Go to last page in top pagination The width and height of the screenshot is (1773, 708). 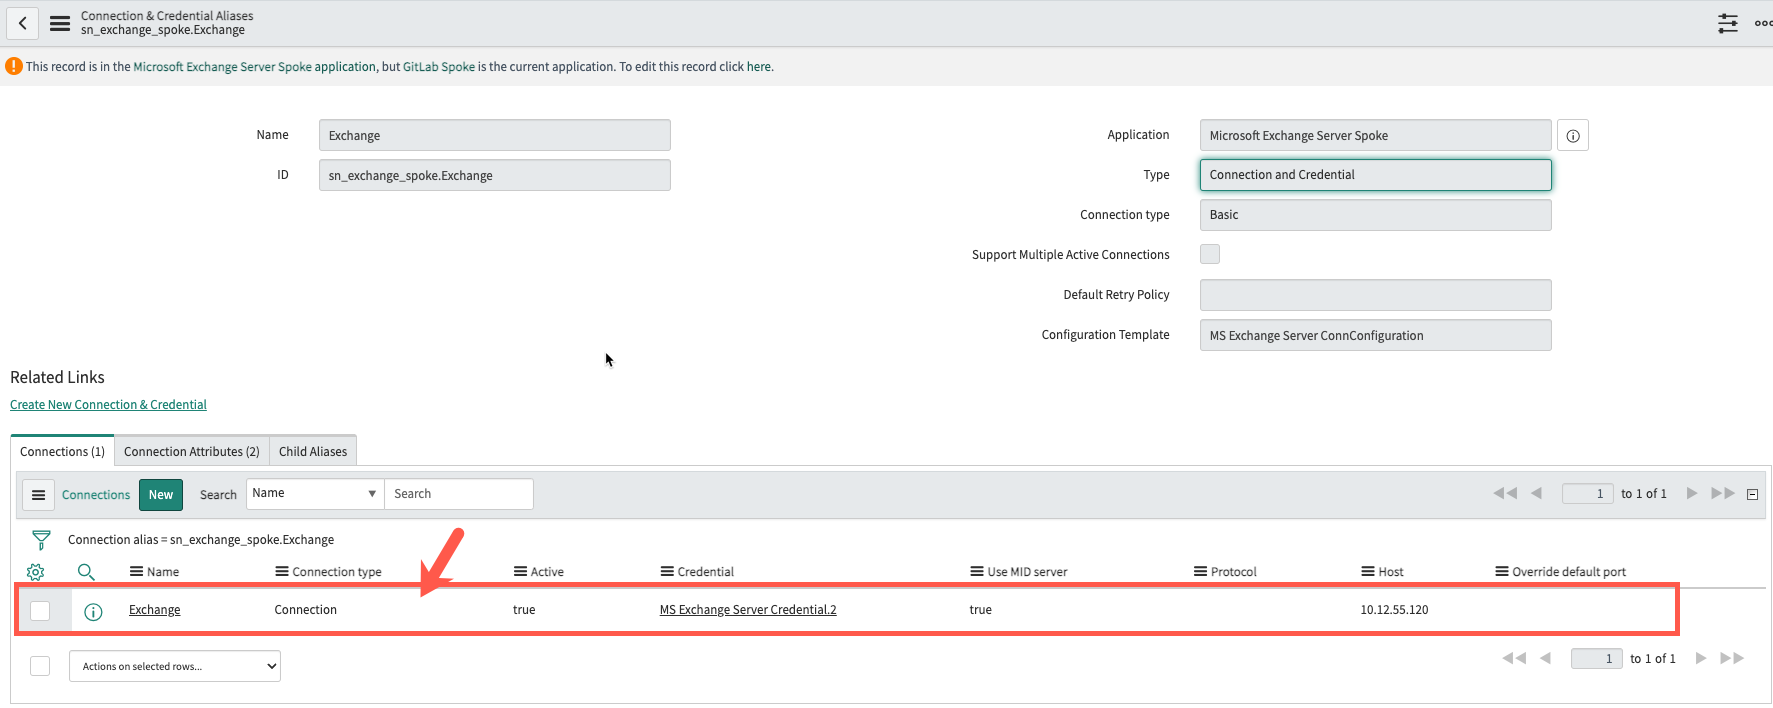(x=1723, y=493)
